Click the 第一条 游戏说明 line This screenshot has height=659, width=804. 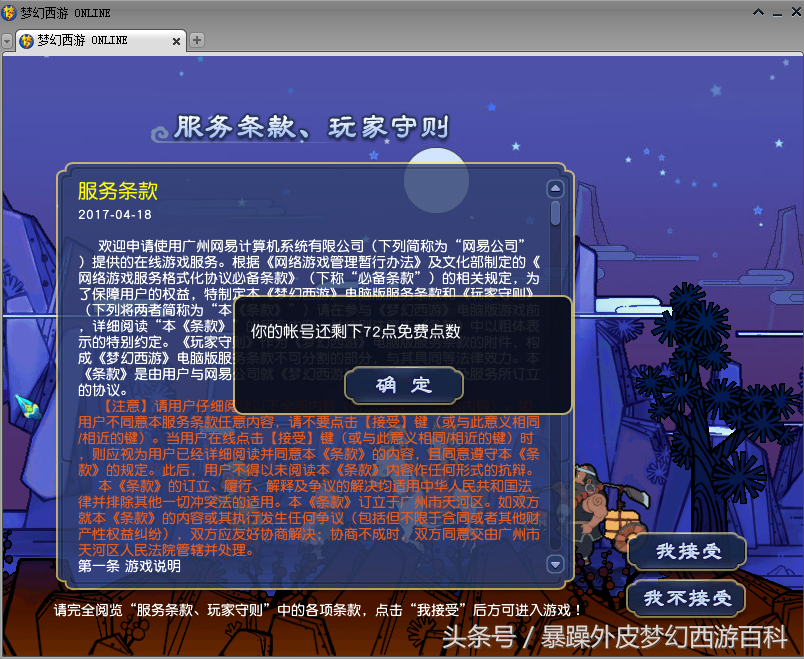[129, 566]
